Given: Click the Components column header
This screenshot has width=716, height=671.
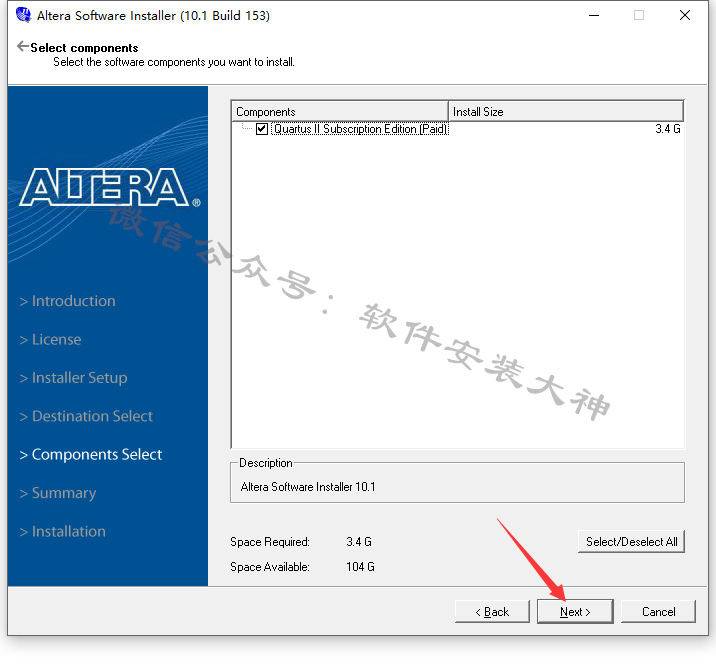Looking at the screenshot, I should (339, 111).
